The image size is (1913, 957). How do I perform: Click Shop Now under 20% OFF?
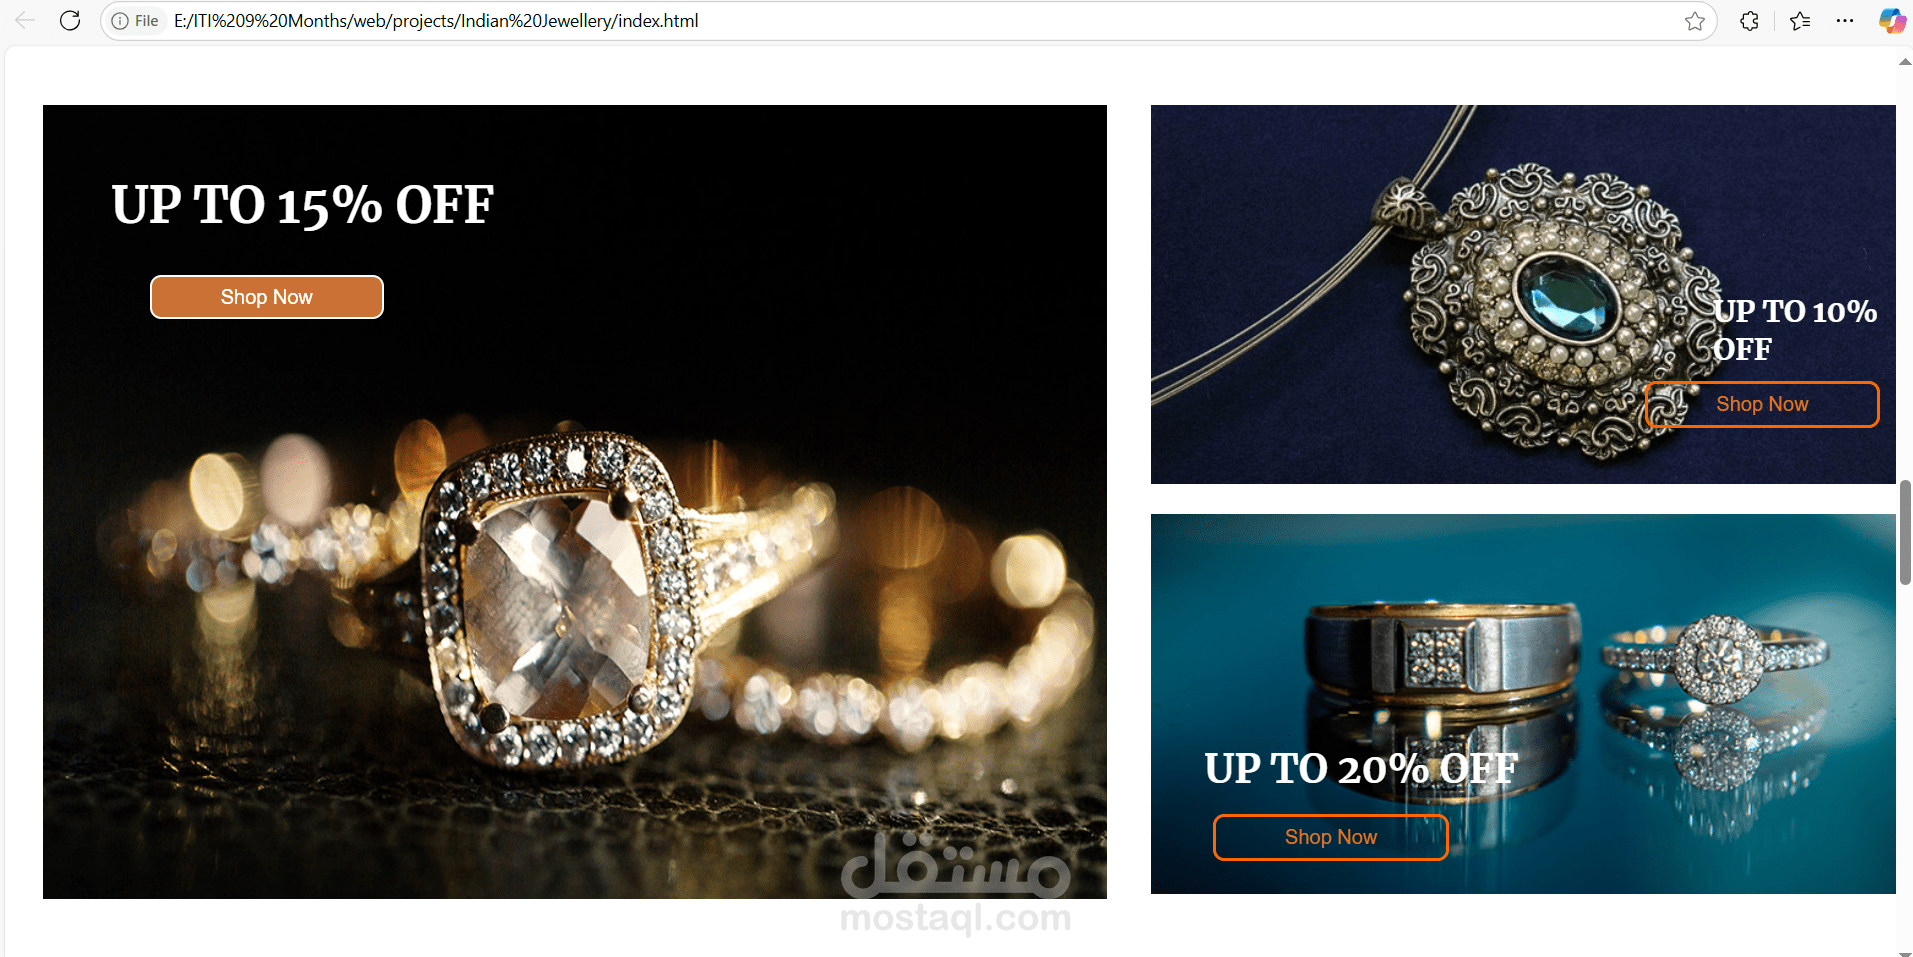(x=1331, y=837)
